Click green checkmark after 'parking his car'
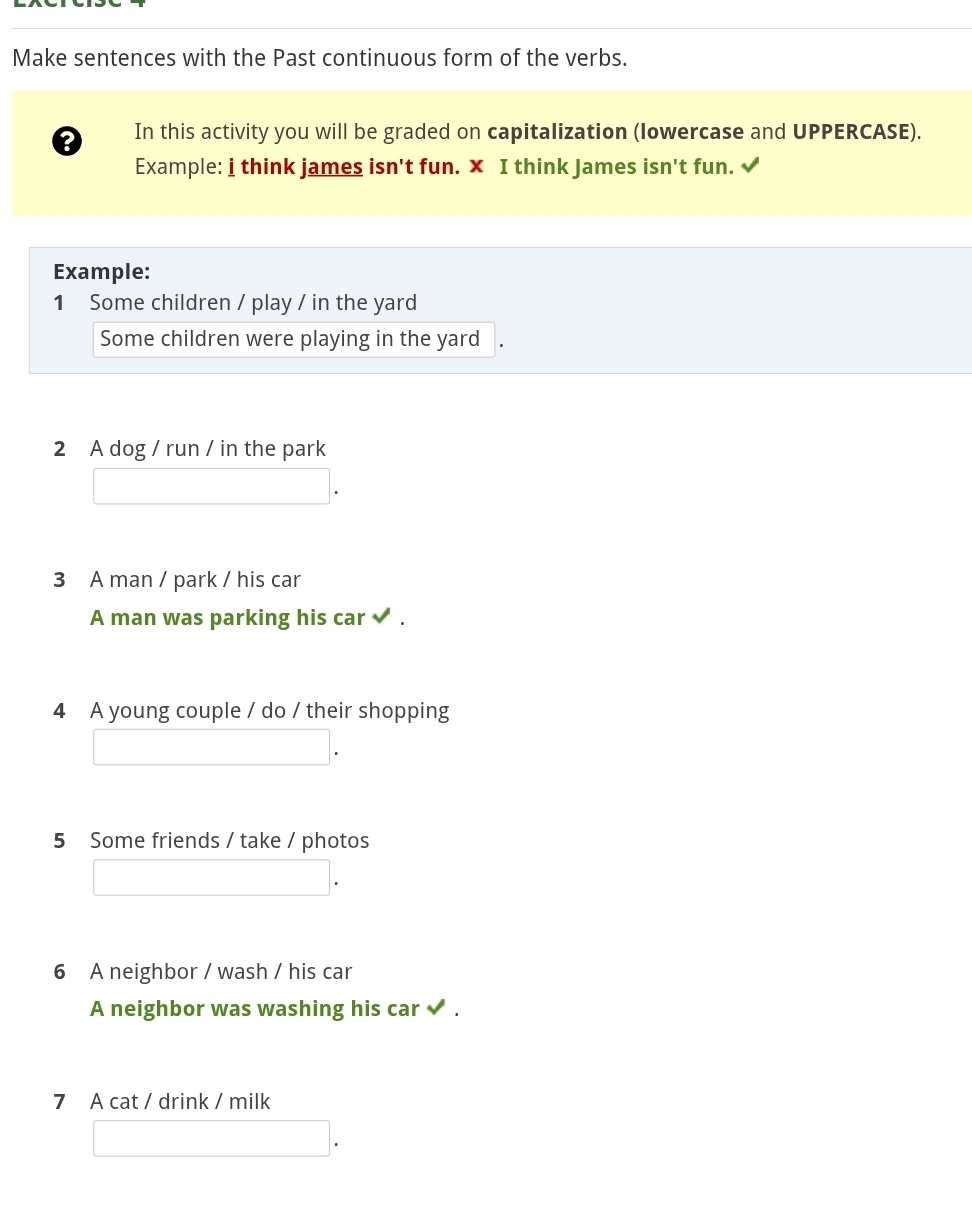Image resolution: width=972 pixels, height=1220 pixels. (380, 617)
